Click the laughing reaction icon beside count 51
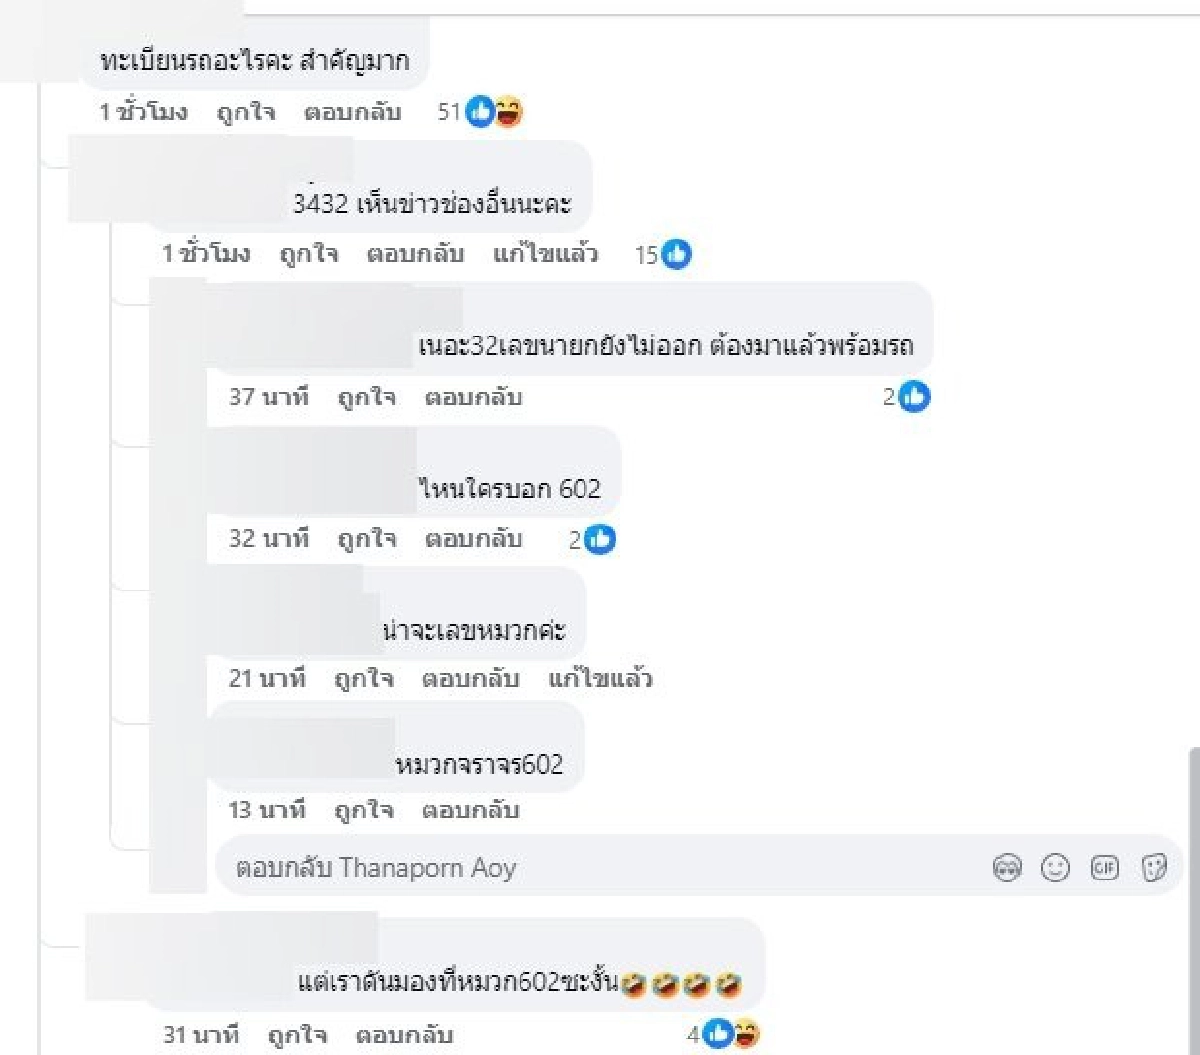 [x=509, y=112]
